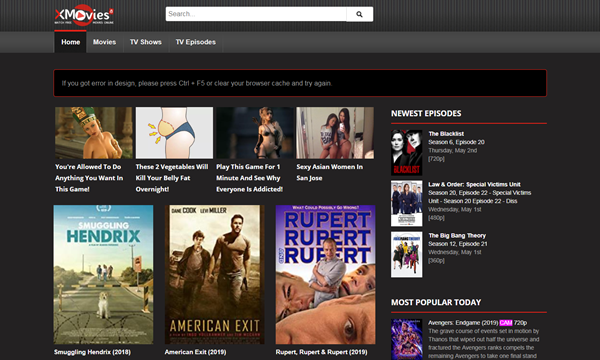Click the magnifier search button
This screenshot has width=600, height=360.
(359, 14)
